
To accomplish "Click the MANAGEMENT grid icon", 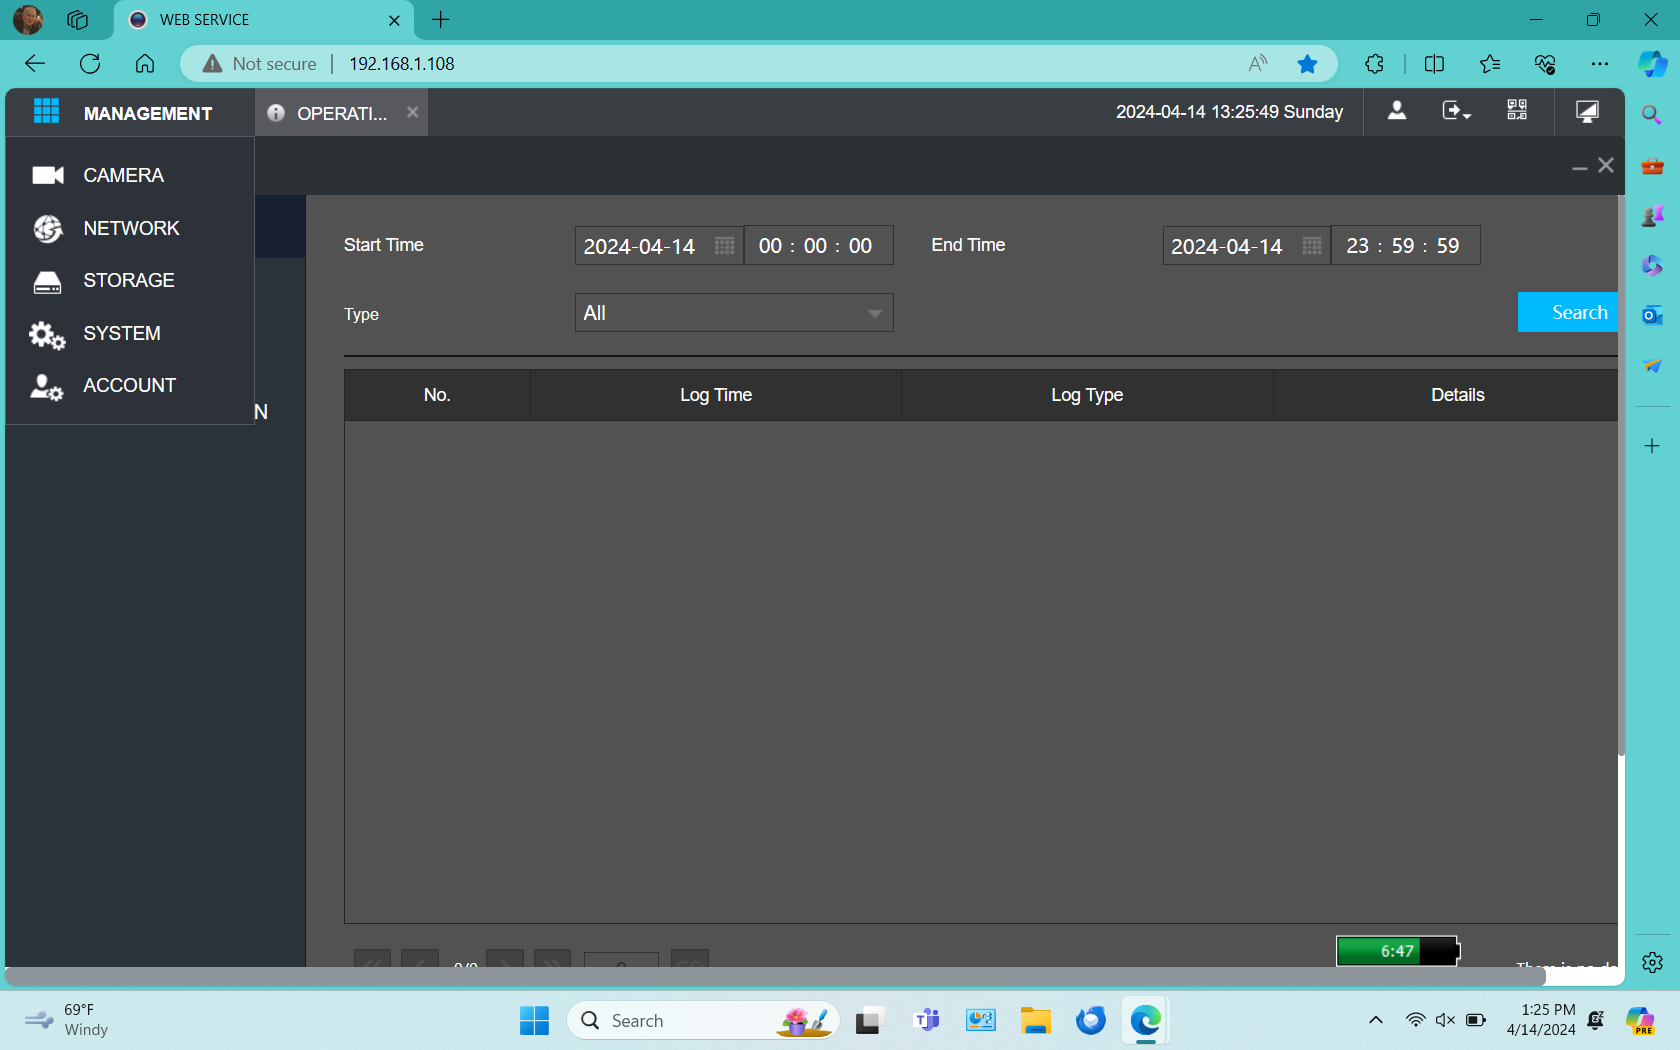I will coord(46,112).
